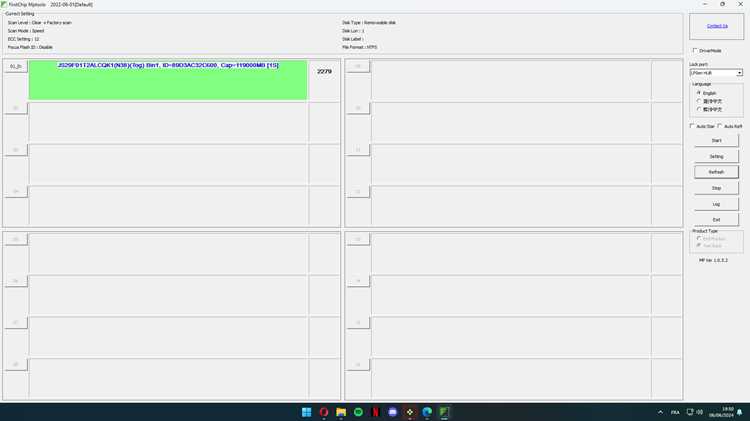Click the Exit button
The width and height of the screenshot is (750, 421).
716,220
